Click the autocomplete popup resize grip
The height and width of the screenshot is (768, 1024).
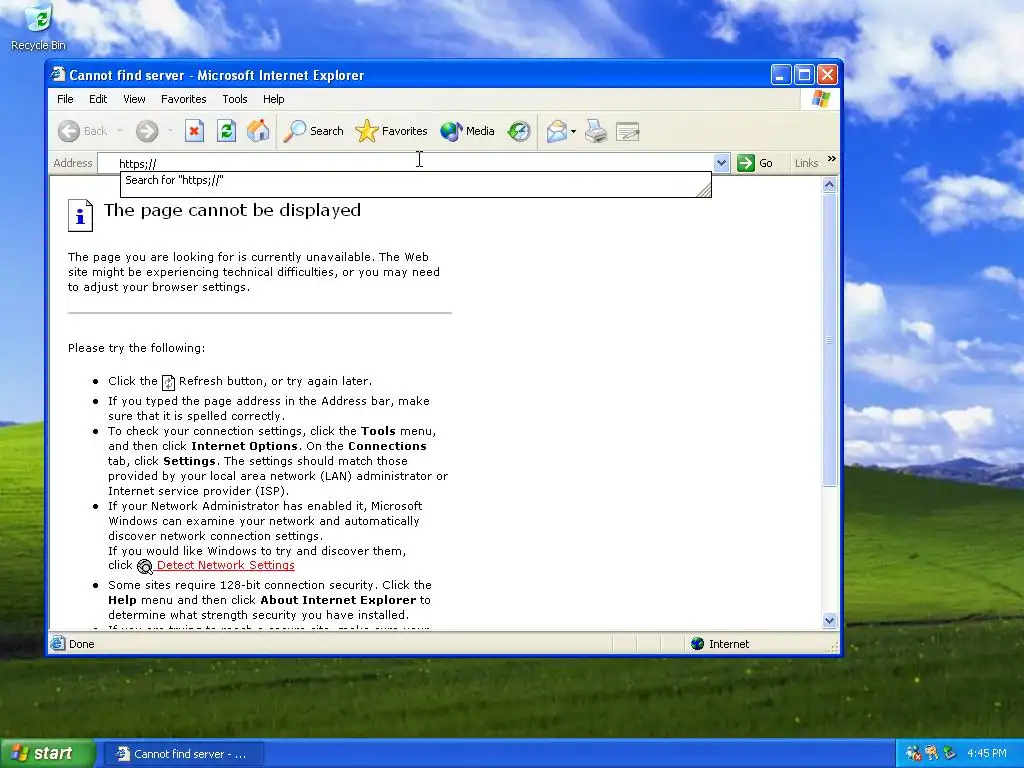(x=704, y=190)
